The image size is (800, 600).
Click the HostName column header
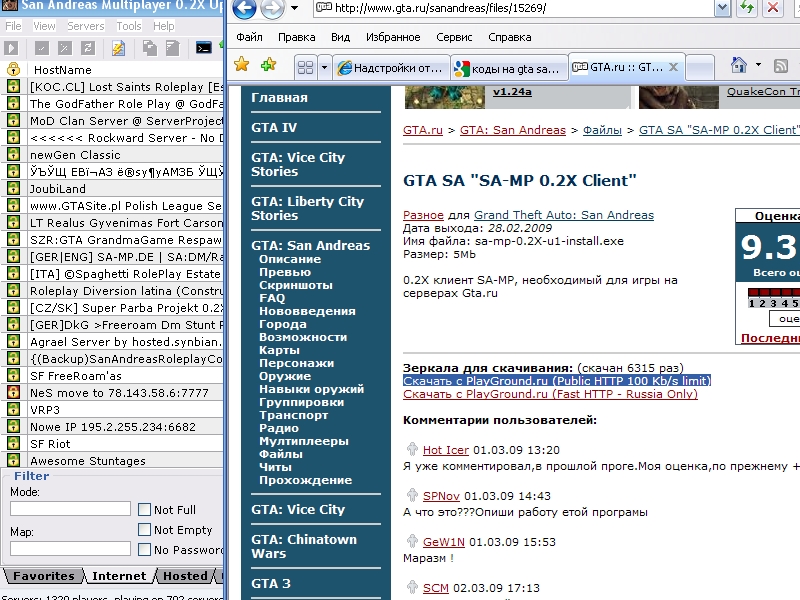(x=63, y=70)
